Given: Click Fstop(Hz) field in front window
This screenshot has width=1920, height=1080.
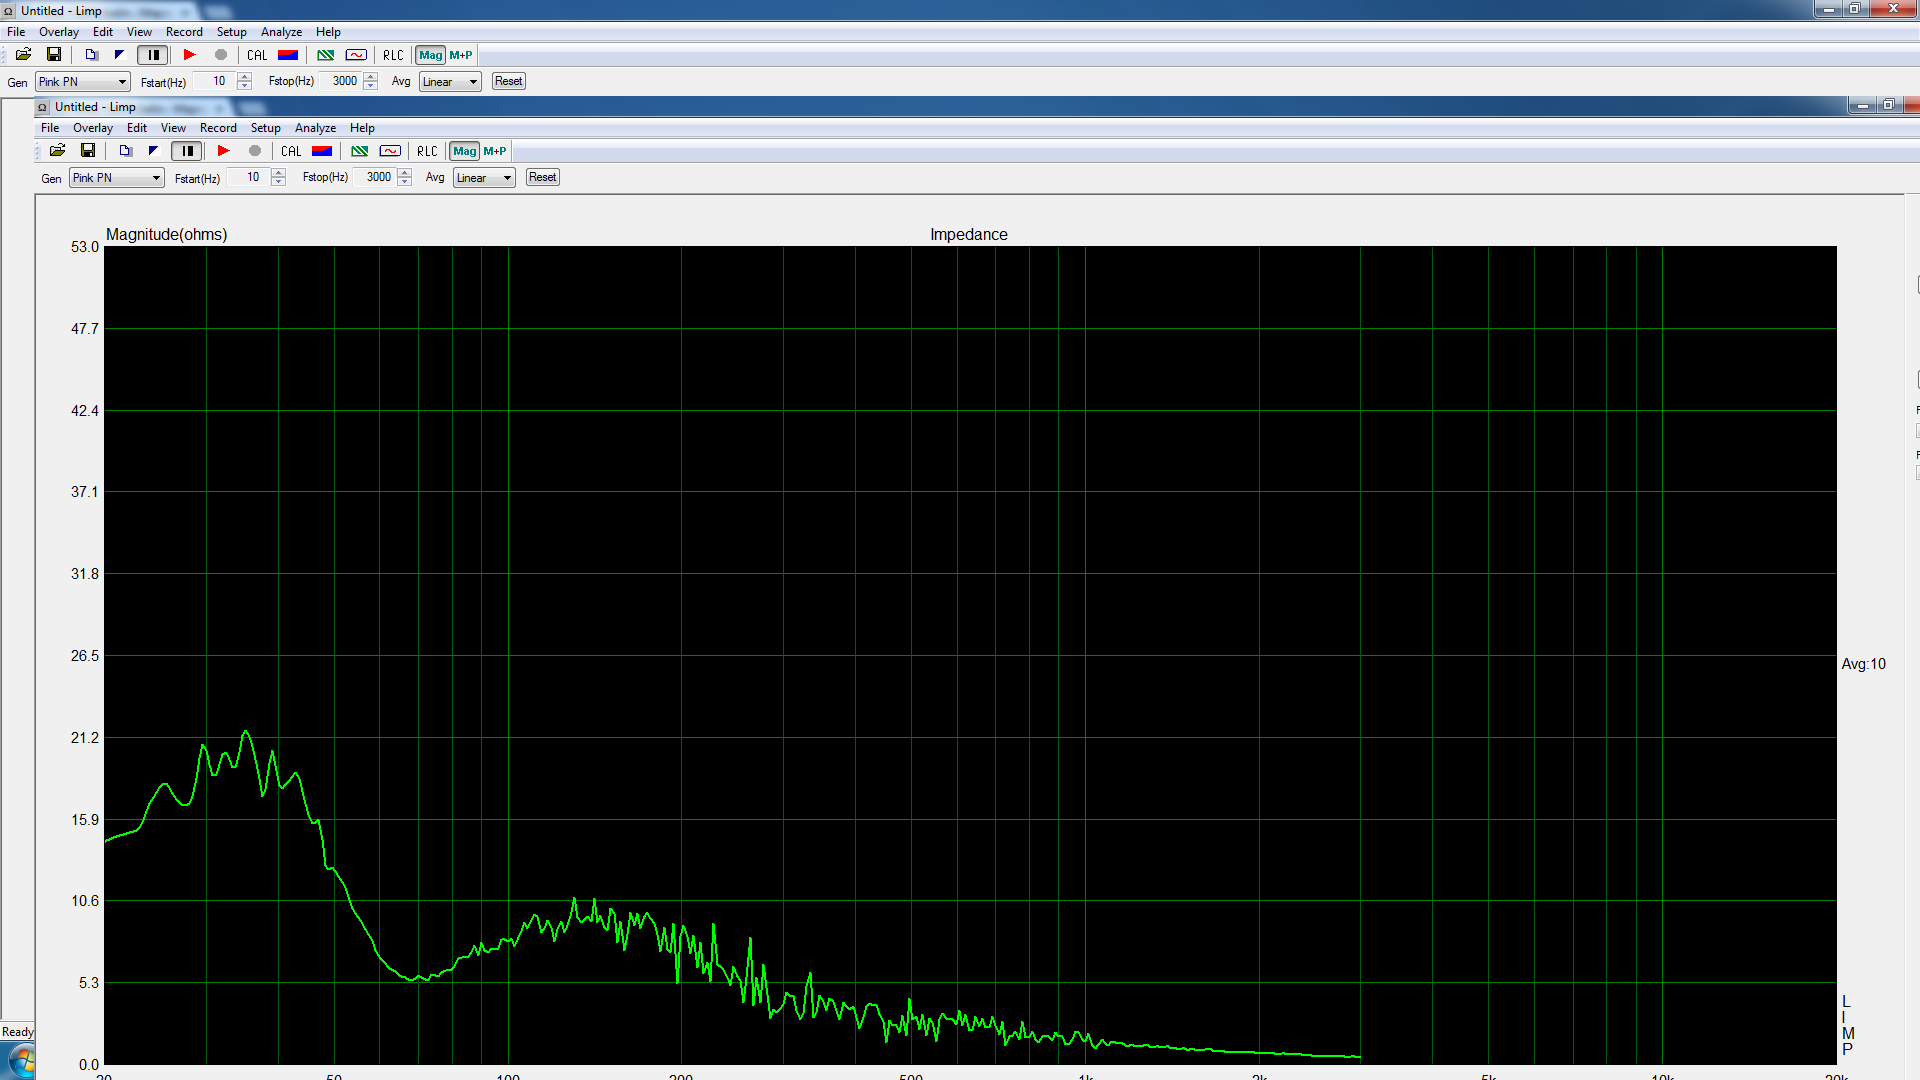Looking at the screenshot, I should point(376,177).
